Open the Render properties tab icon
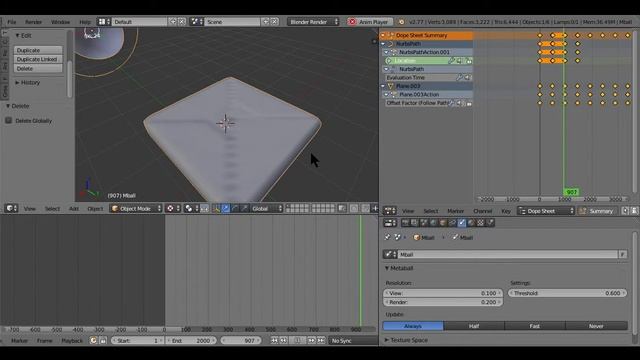The width and height of the screenshot is (640, 360). coord(405,223)
